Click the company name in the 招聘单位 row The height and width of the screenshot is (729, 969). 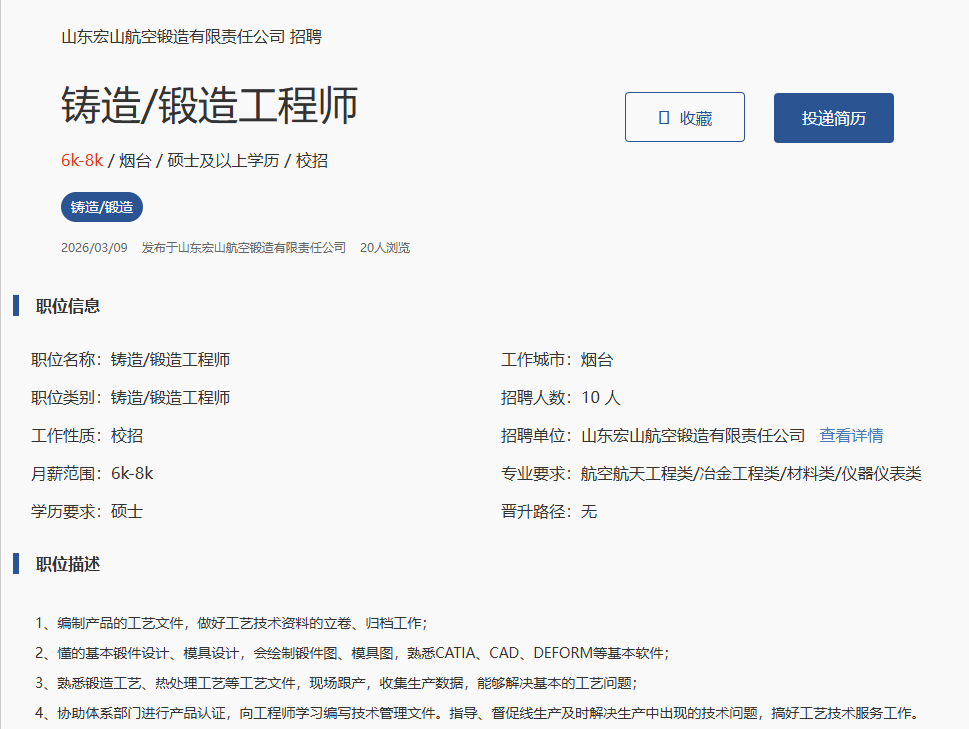pos(693,436)
